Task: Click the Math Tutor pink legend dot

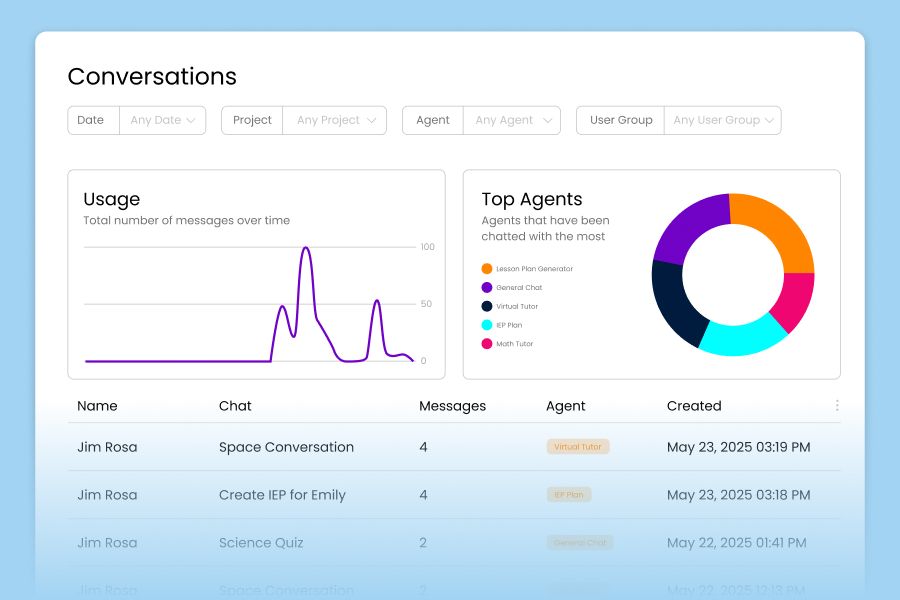Action: 488,344
